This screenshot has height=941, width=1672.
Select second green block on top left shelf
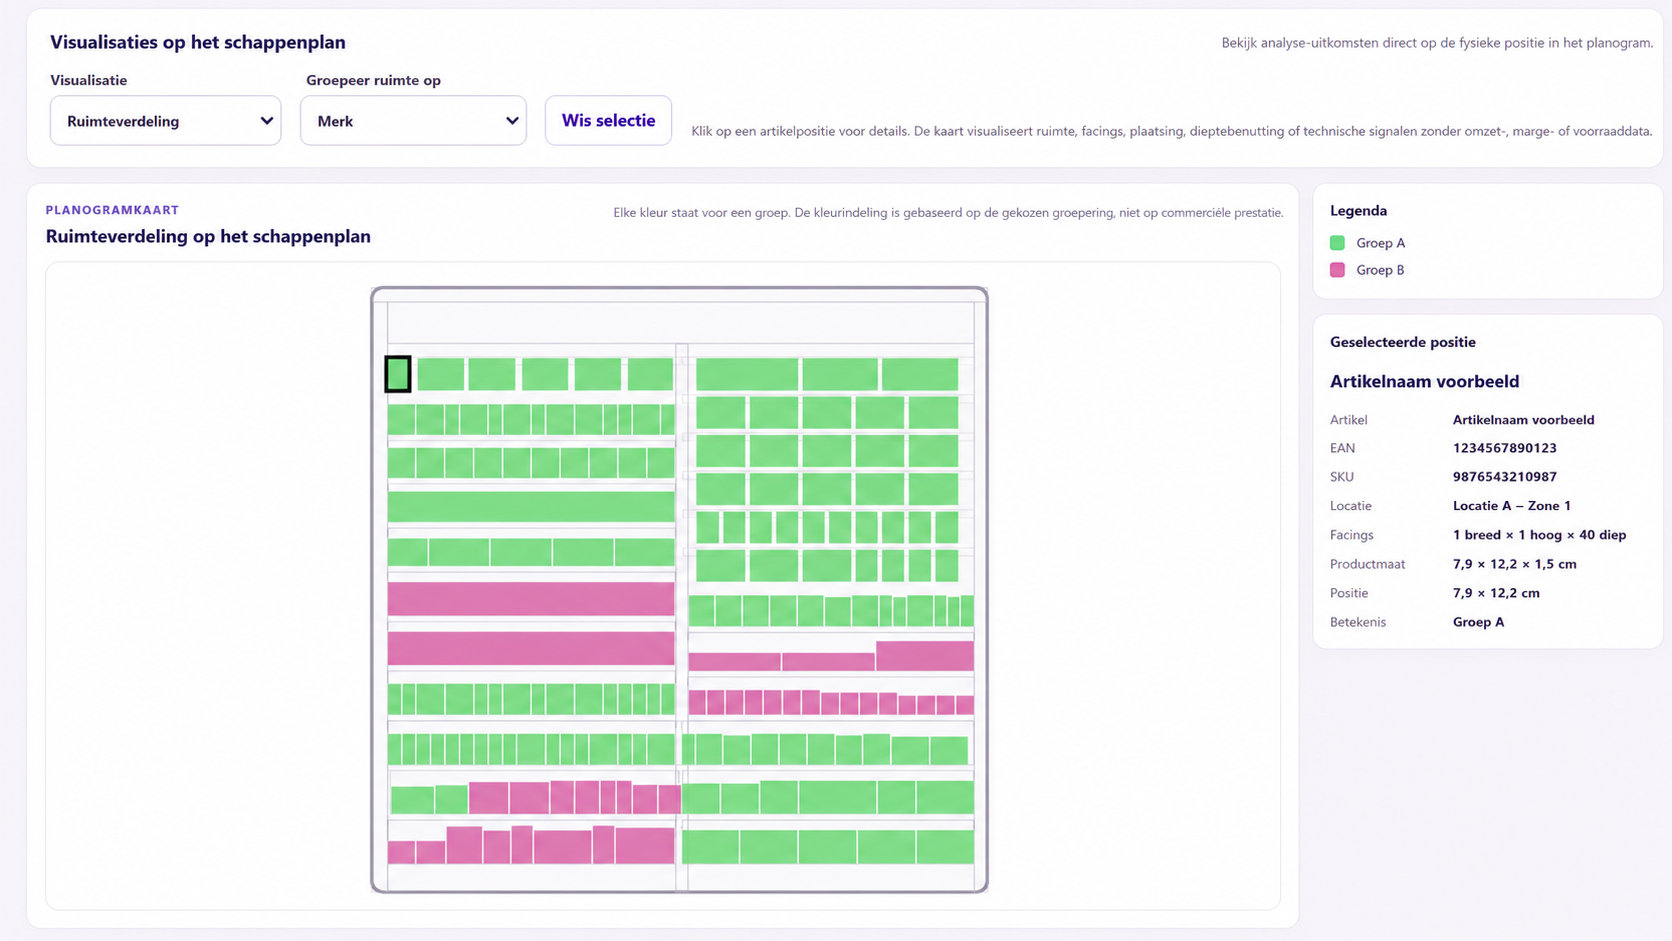(441, 374)
